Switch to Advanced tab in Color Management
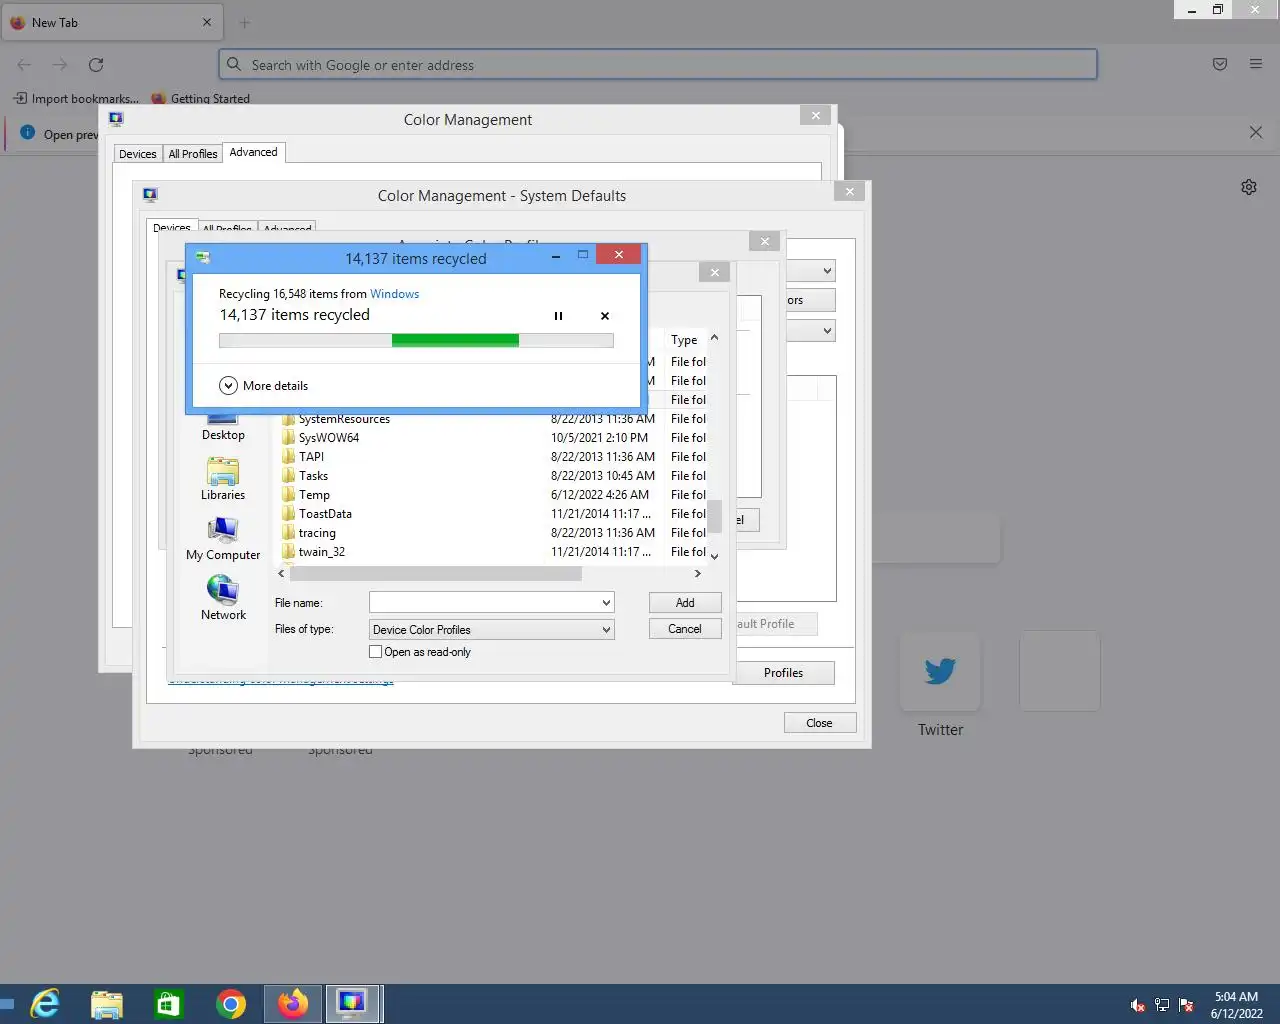Viewport: 1280px width, 1024px height. tap(254, 152)
